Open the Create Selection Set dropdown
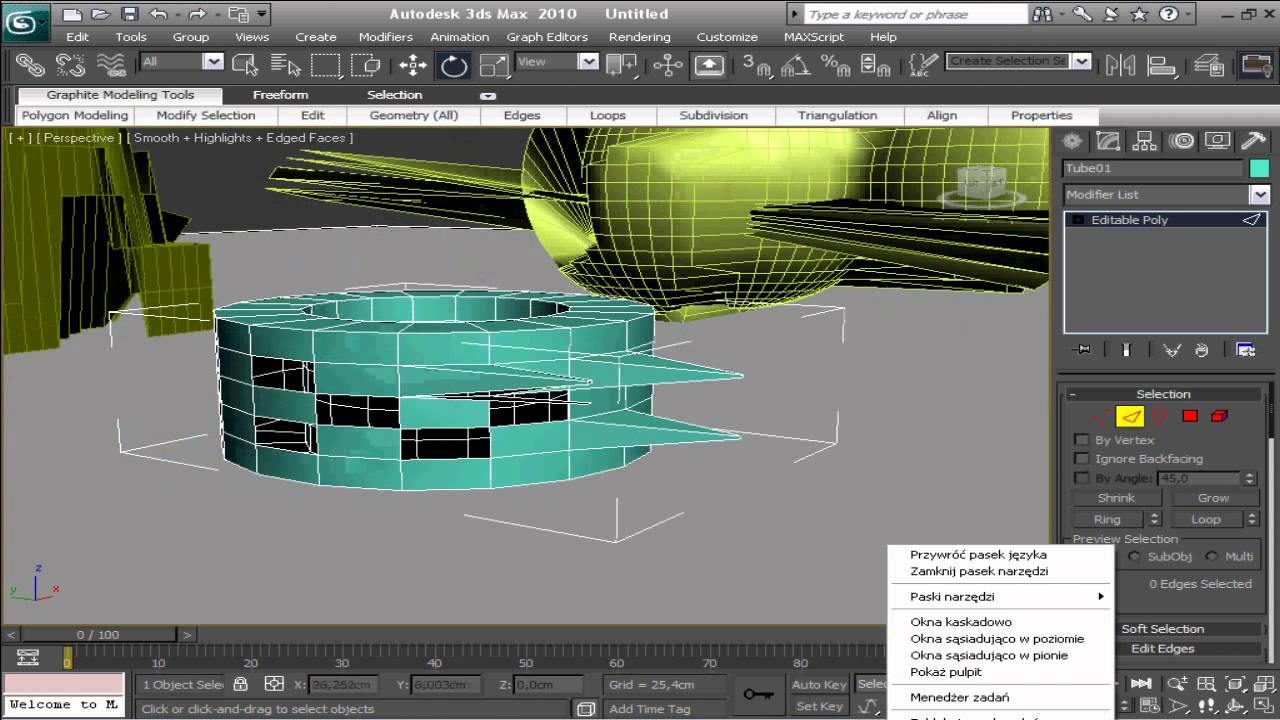Image resolution: width=1280 pixels, height=720 pixels. click(1081, 61)
